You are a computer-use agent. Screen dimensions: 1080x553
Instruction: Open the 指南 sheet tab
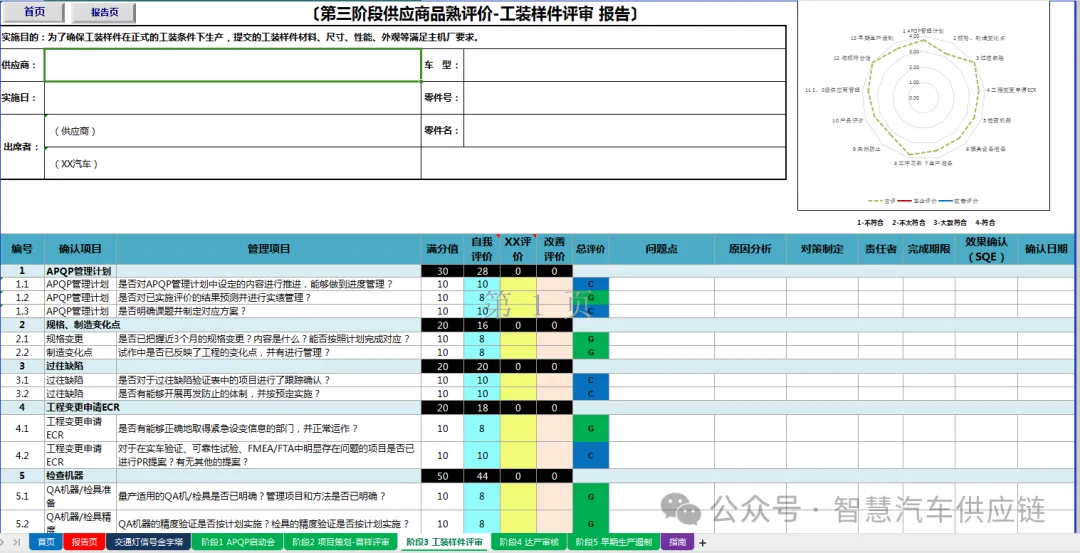coord(678,543)
